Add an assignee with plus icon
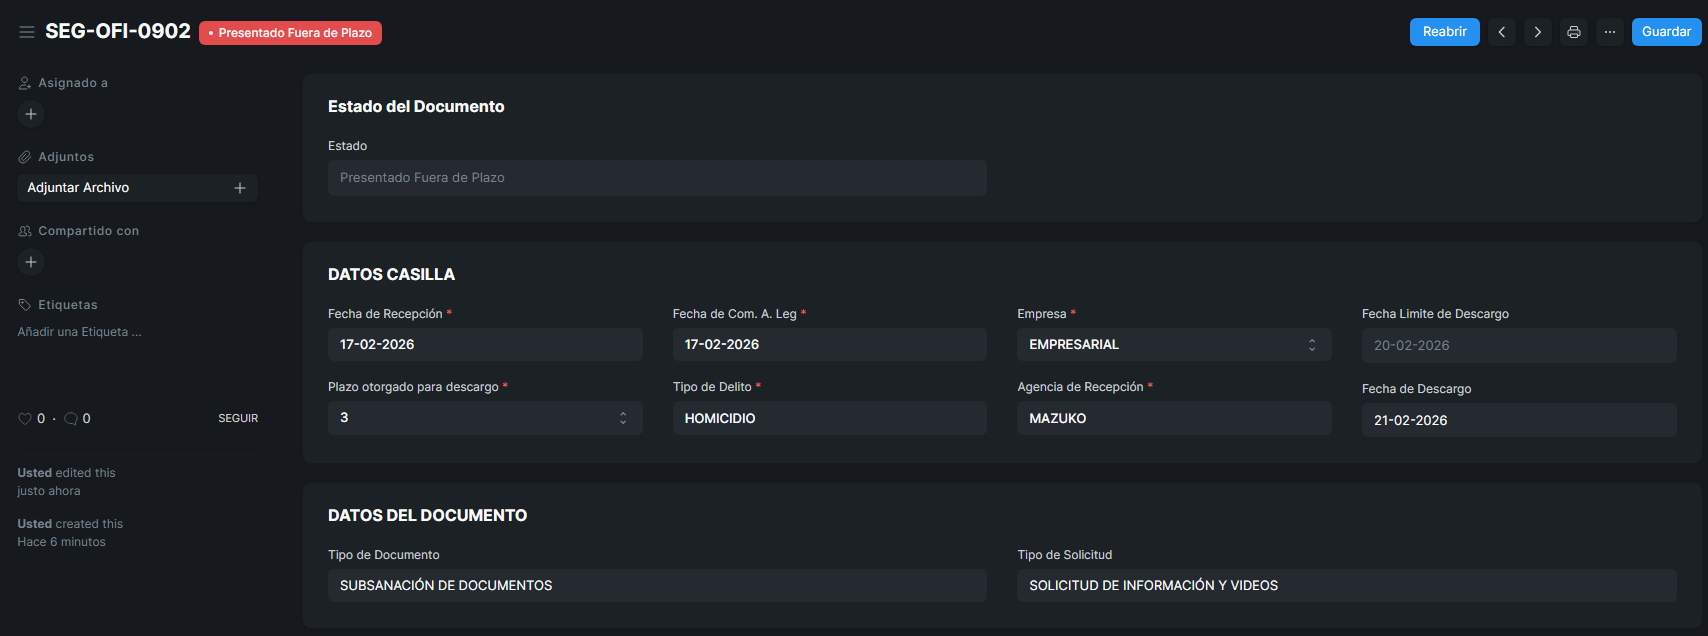1708x636 pixels. coord(31,114)
